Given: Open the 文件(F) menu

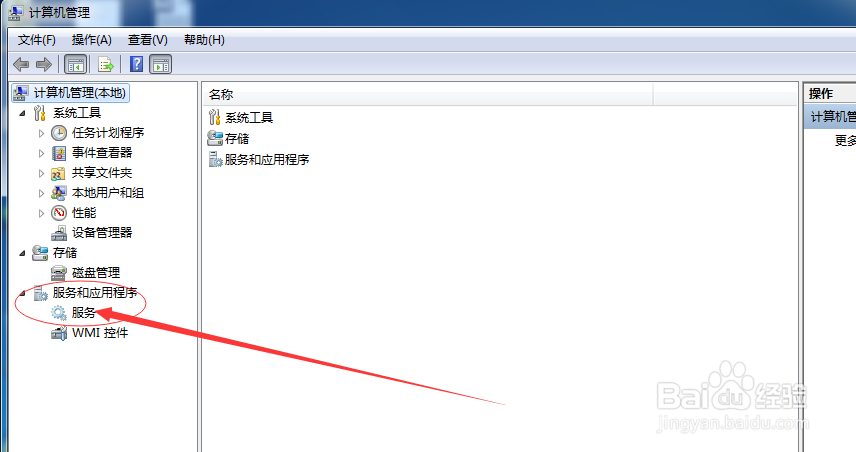Looking at the screenshot, I should click(x=37, y=40).
